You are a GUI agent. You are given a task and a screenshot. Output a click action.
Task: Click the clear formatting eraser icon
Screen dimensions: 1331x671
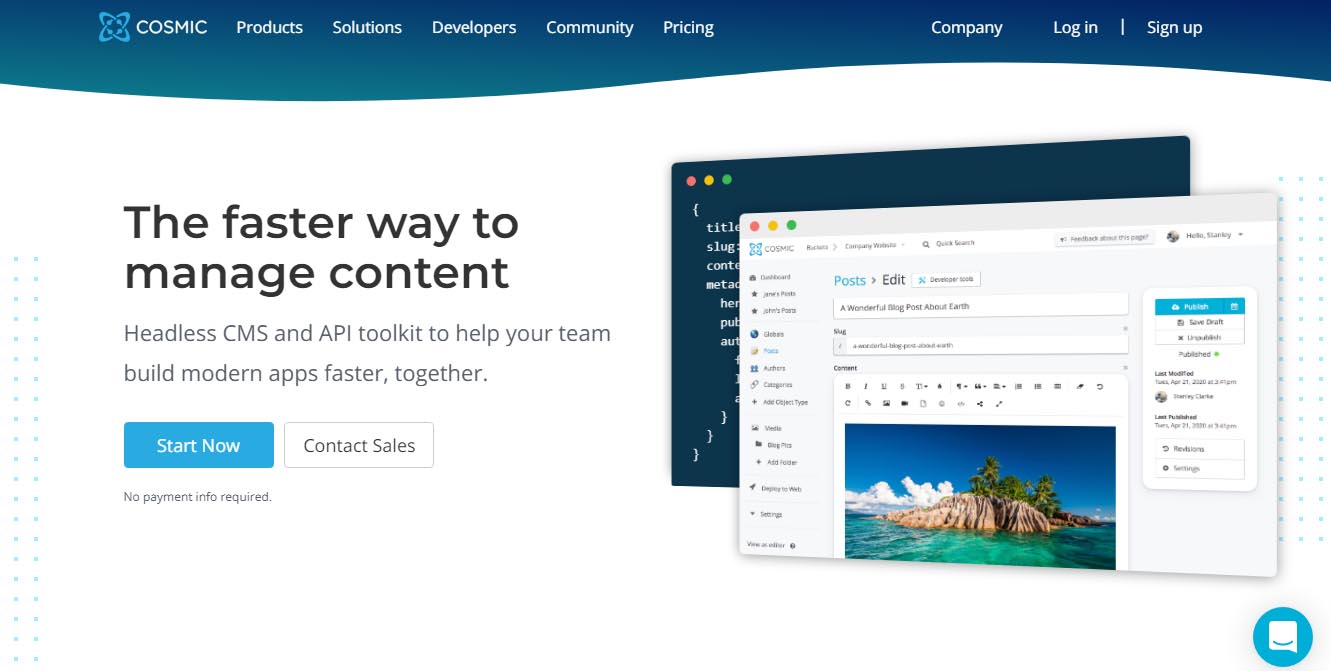tap(1080, 386)
